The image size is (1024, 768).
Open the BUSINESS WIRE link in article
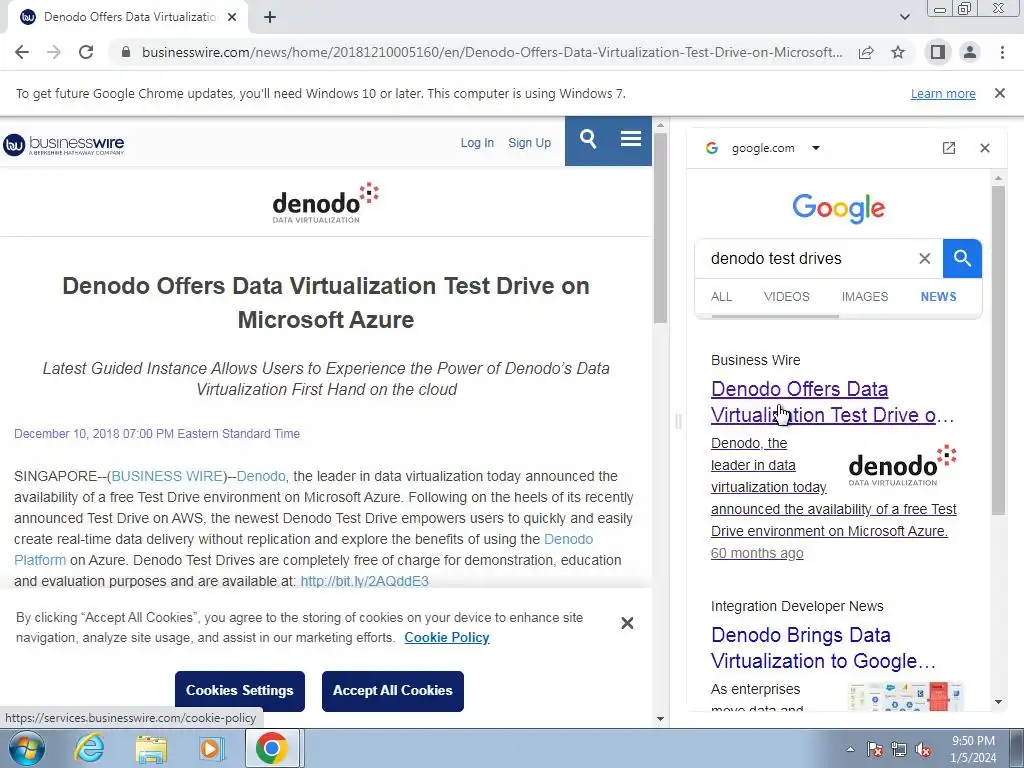[x=168, y=476]
